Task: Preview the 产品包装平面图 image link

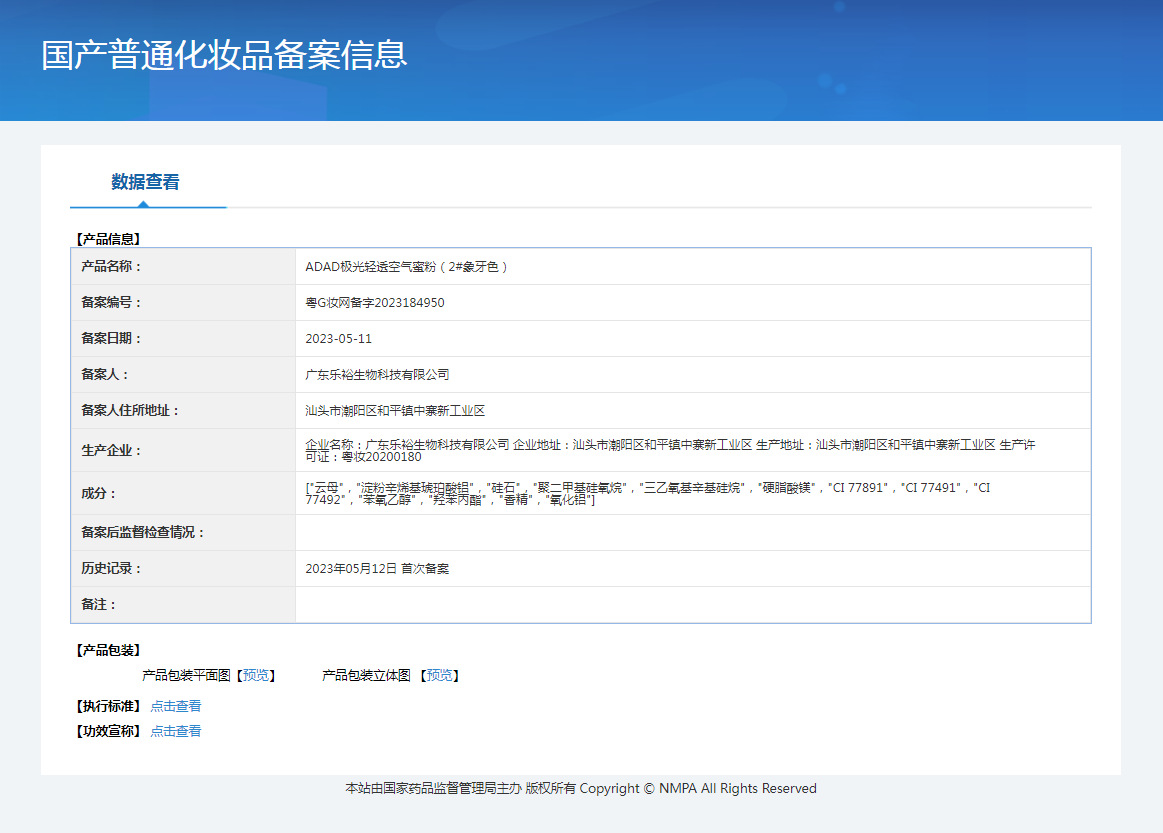Action: click(x=256, y=675)
